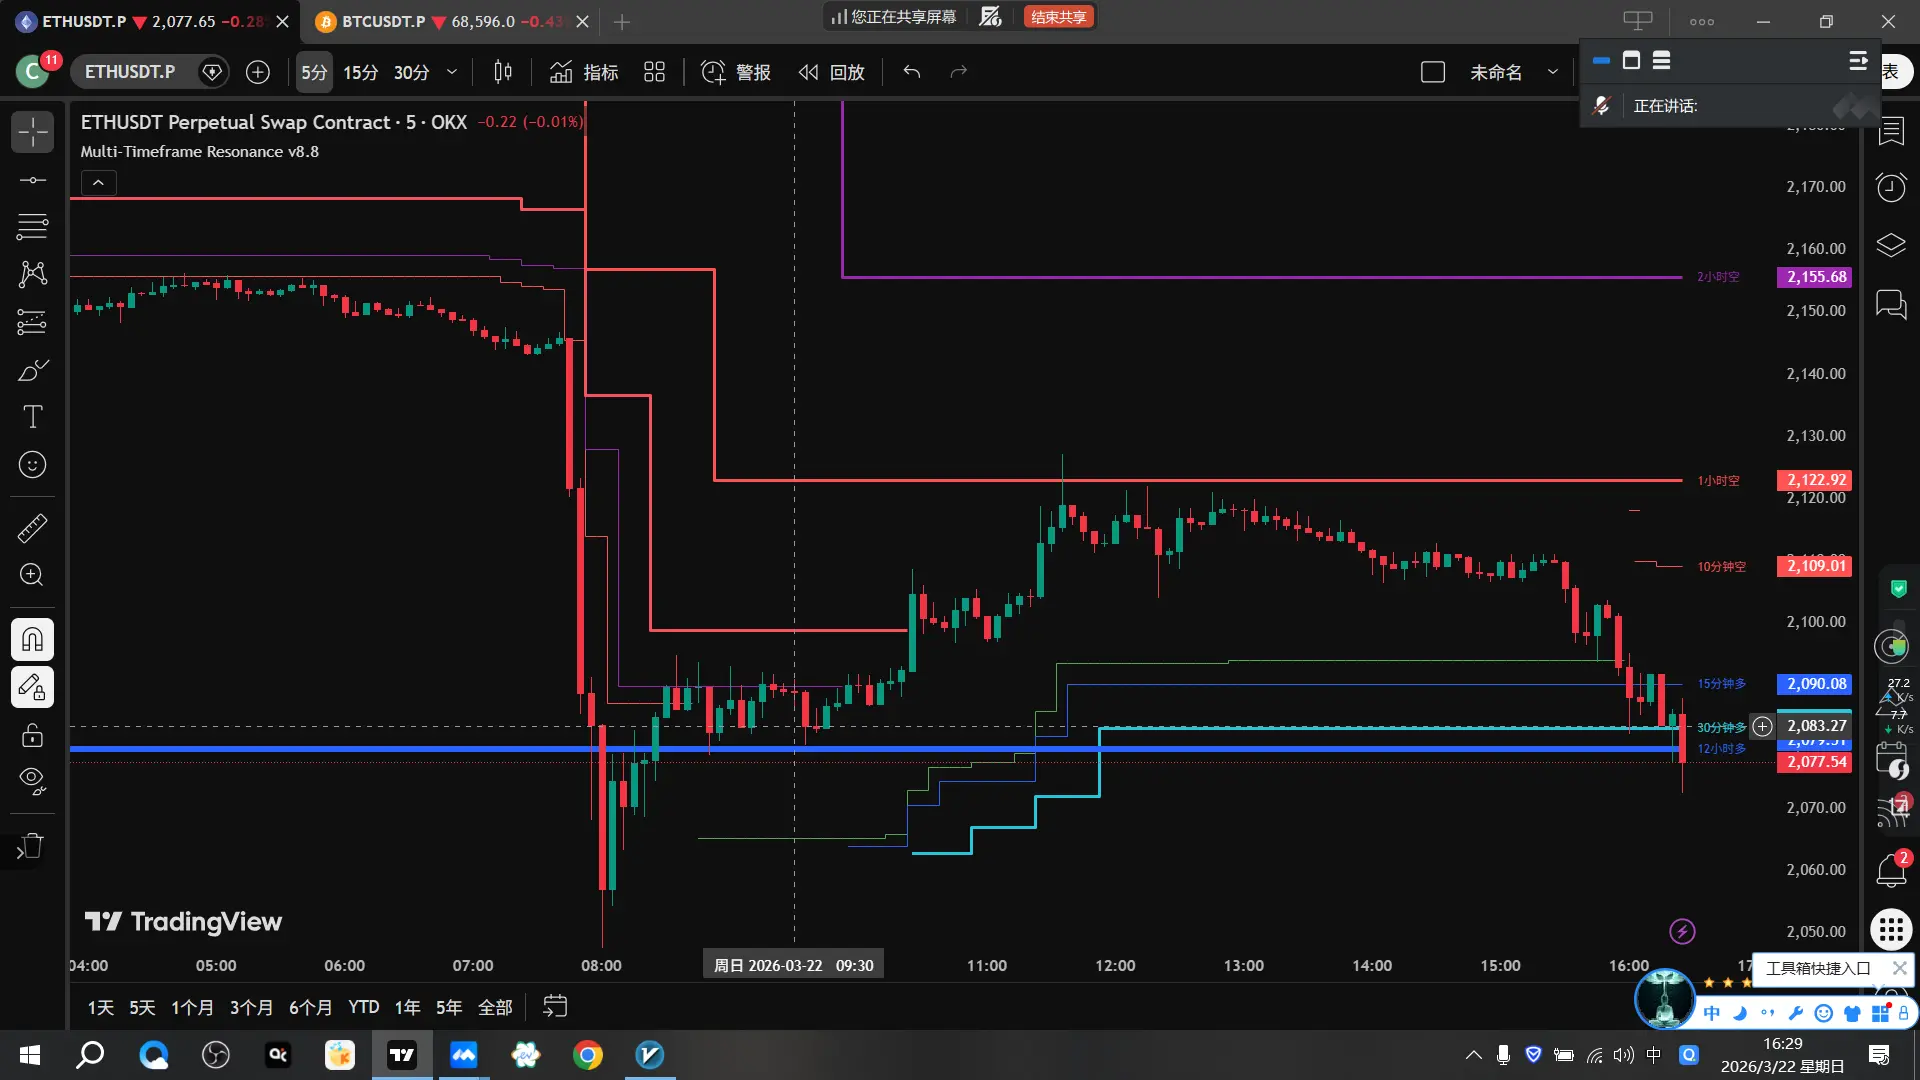This screenshot has width=1920, height=1080.
Task: Select the text annotation tool
Action: (x=32, y=417)
